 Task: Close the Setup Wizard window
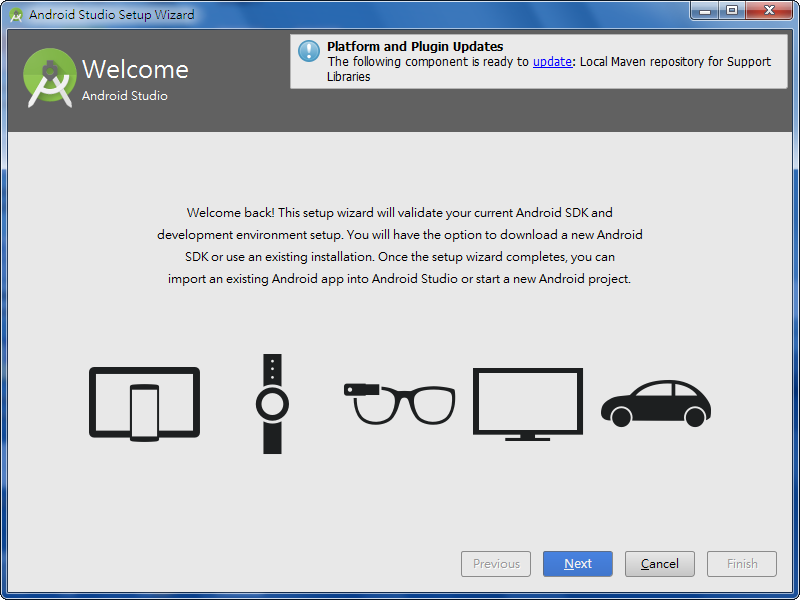769,10
